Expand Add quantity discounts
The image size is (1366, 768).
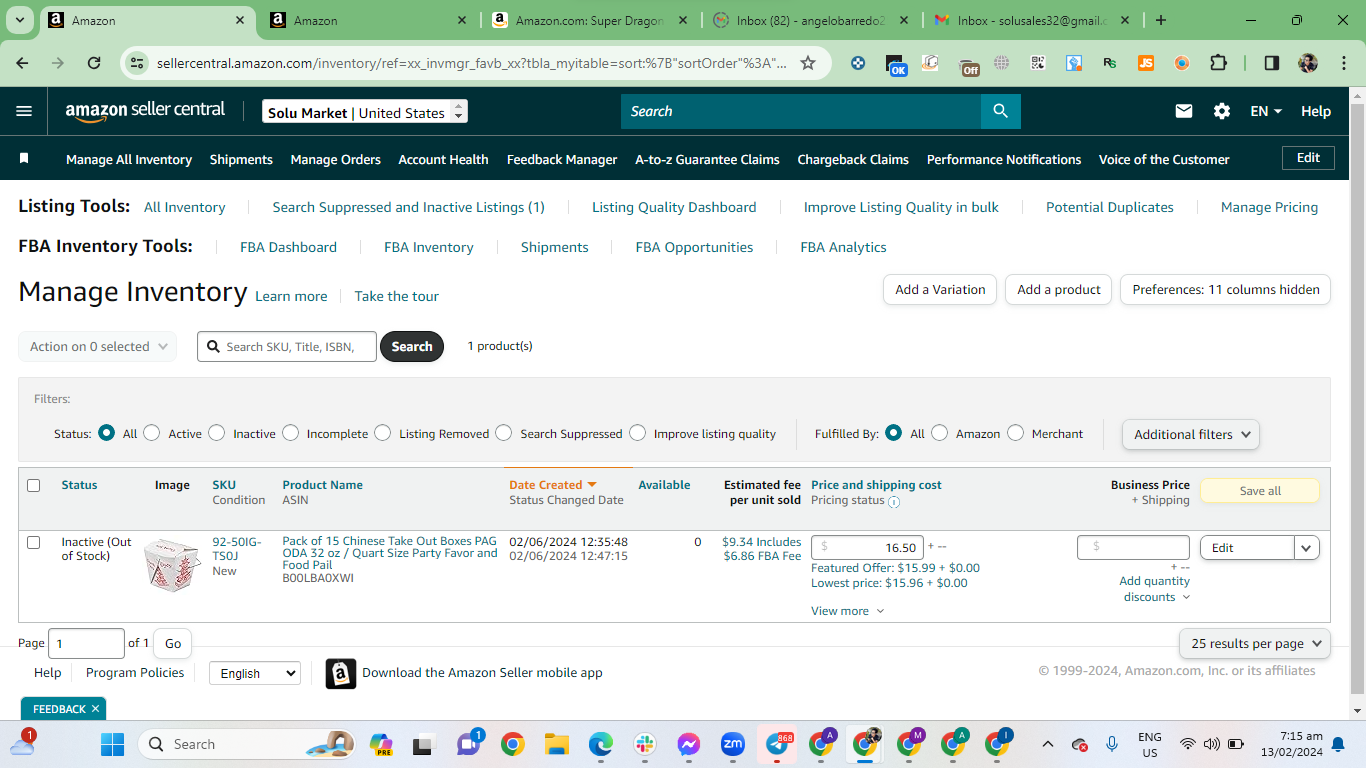[x=1155, y=589]
